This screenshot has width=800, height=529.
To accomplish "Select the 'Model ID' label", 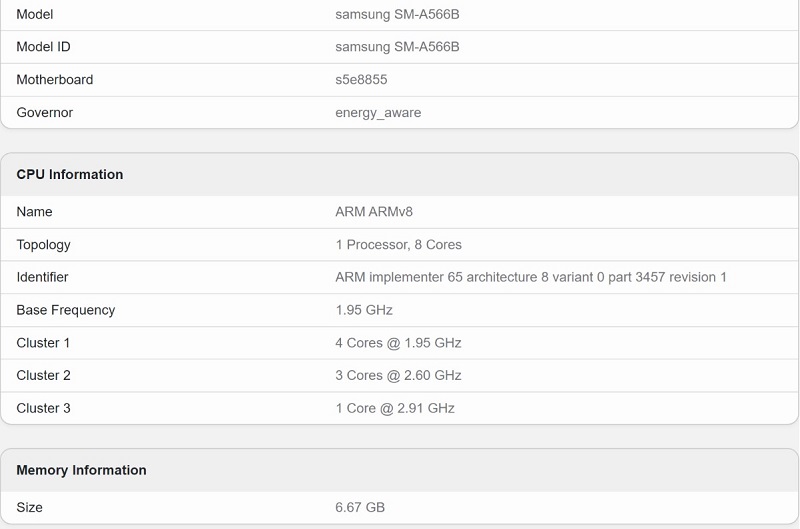I will (43, 47).
